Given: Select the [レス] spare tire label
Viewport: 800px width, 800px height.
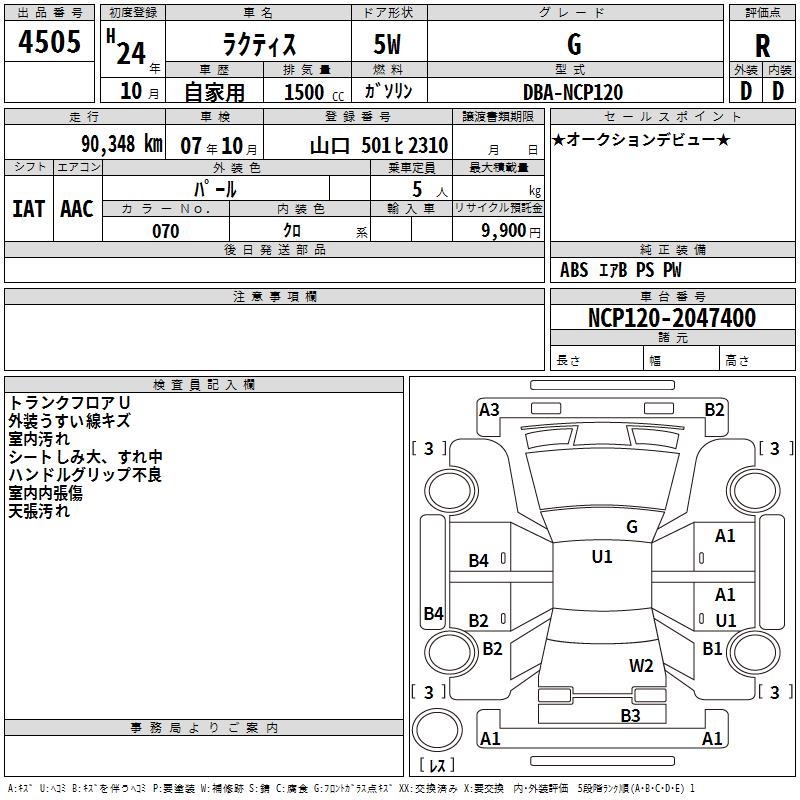Looking at the screenshot, I should coord(437,765).
